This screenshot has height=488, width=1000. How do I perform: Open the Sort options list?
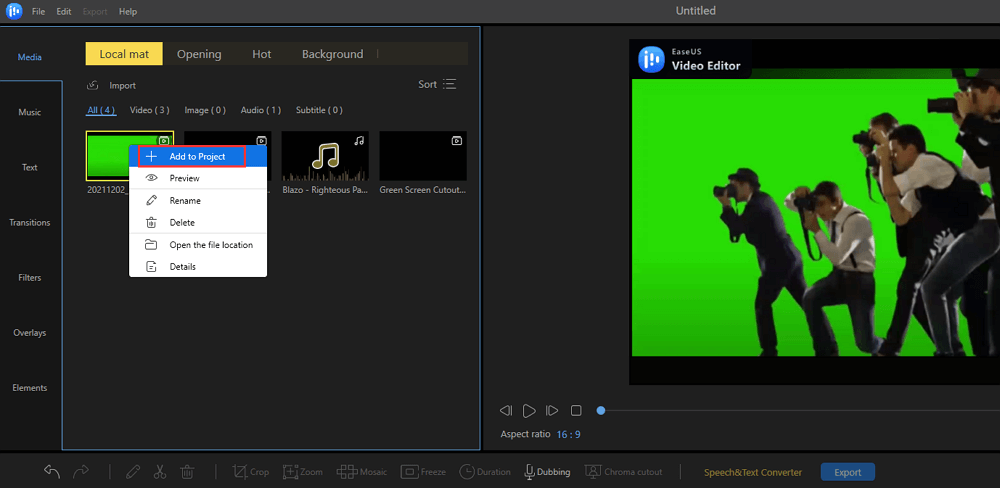[437, 85]
